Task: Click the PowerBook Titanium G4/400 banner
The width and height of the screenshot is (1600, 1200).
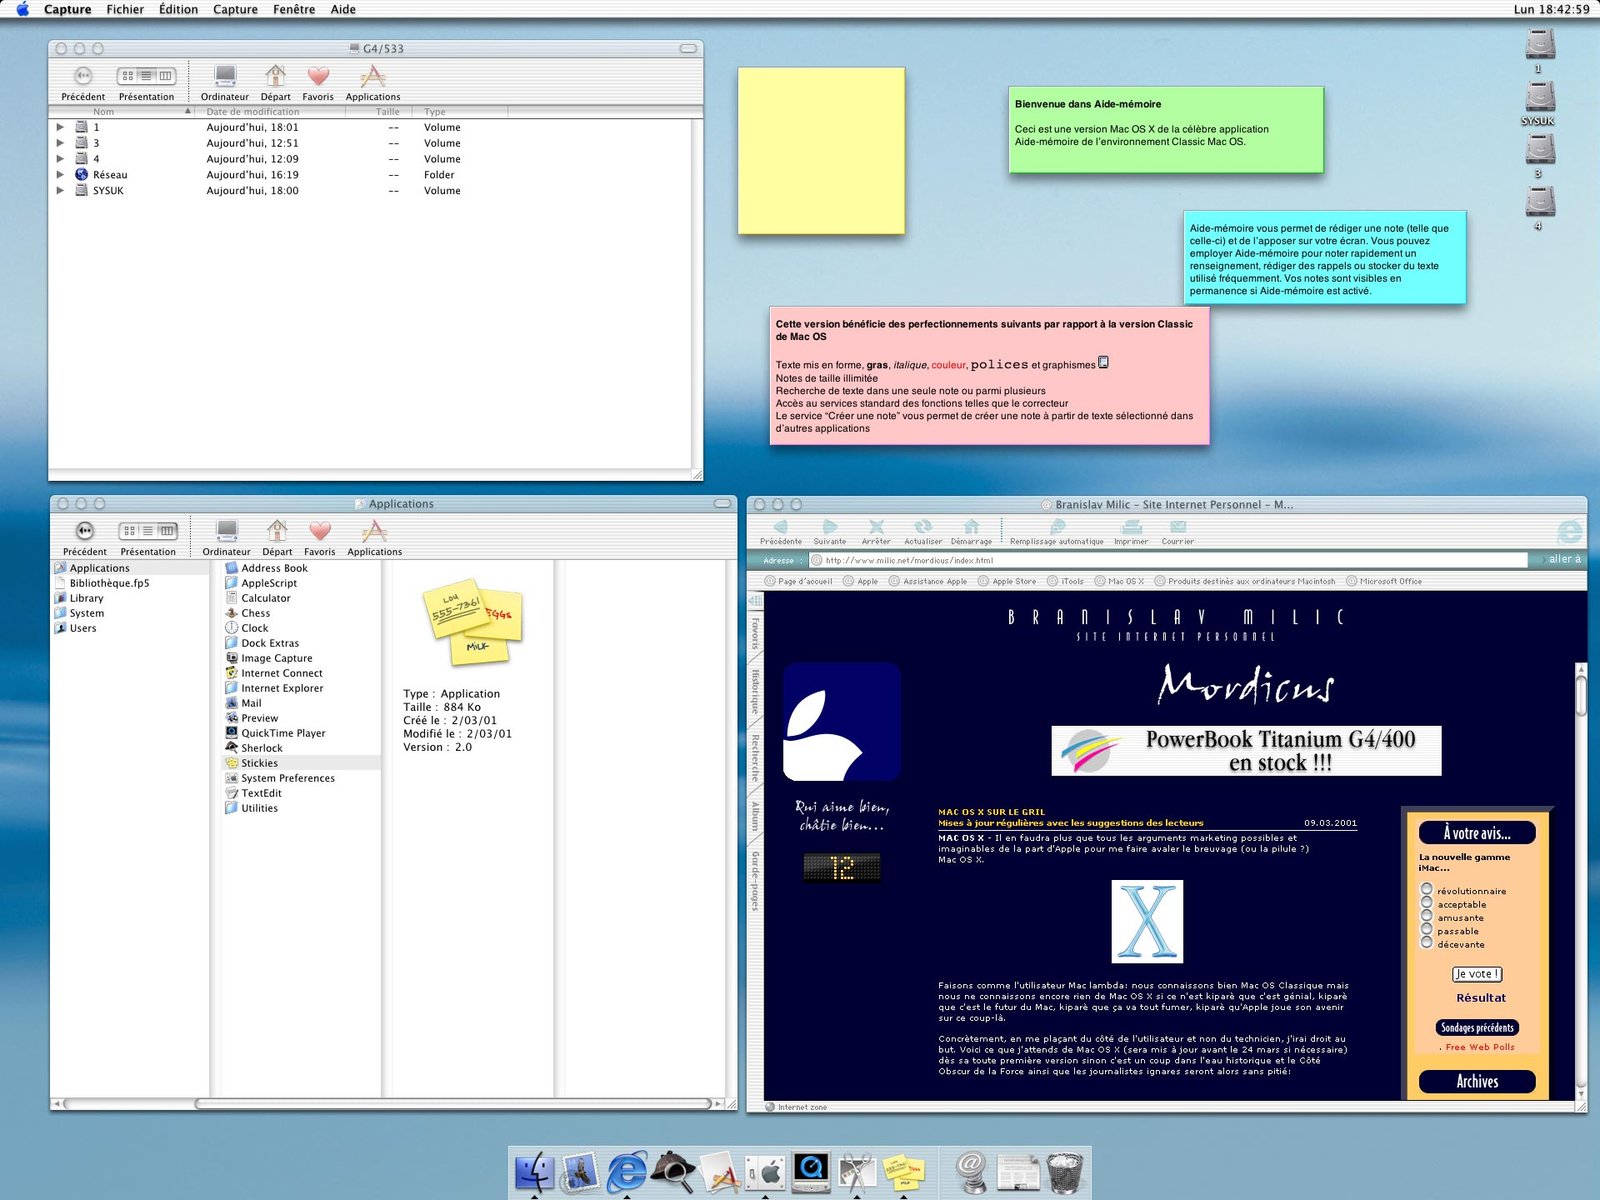Action: point(1246,751)
